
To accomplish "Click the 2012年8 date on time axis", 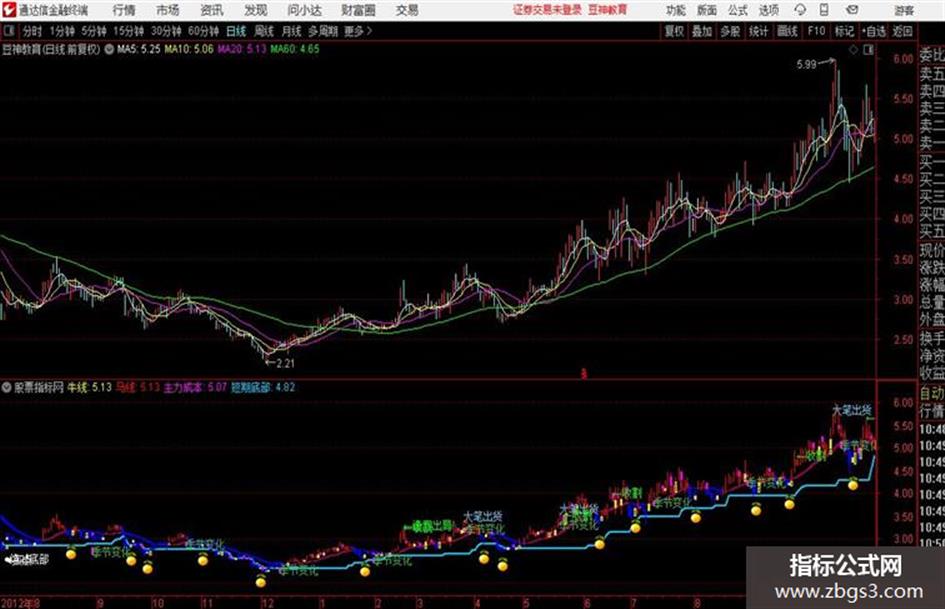I will (20, 603).
